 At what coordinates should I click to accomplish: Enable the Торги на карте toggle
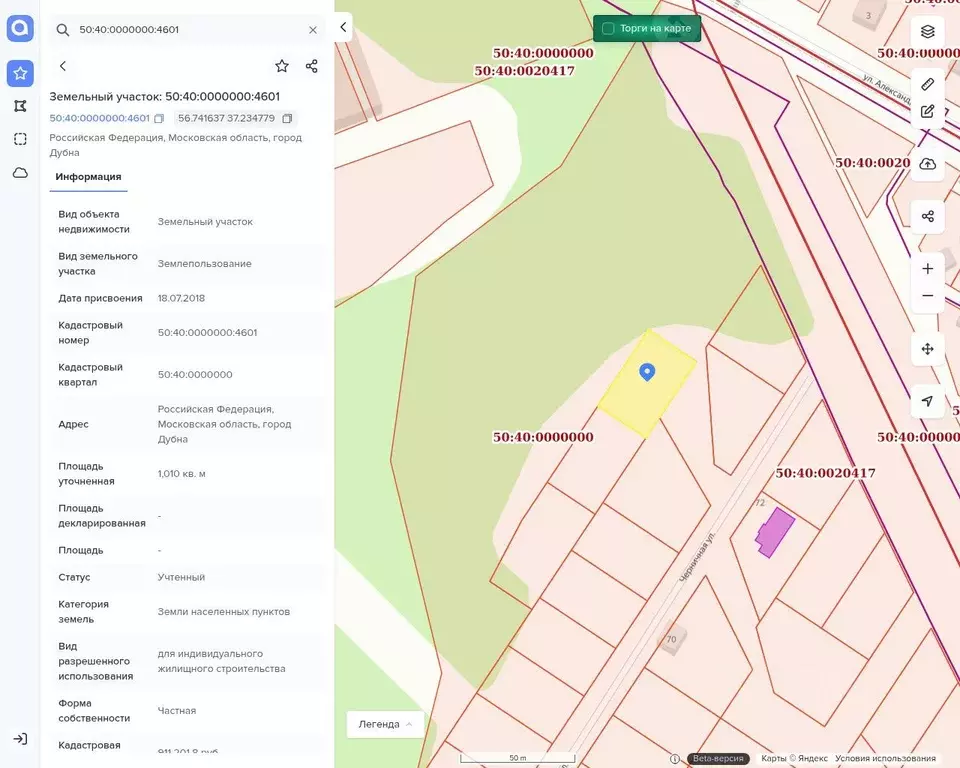click(x=608, y=28)
